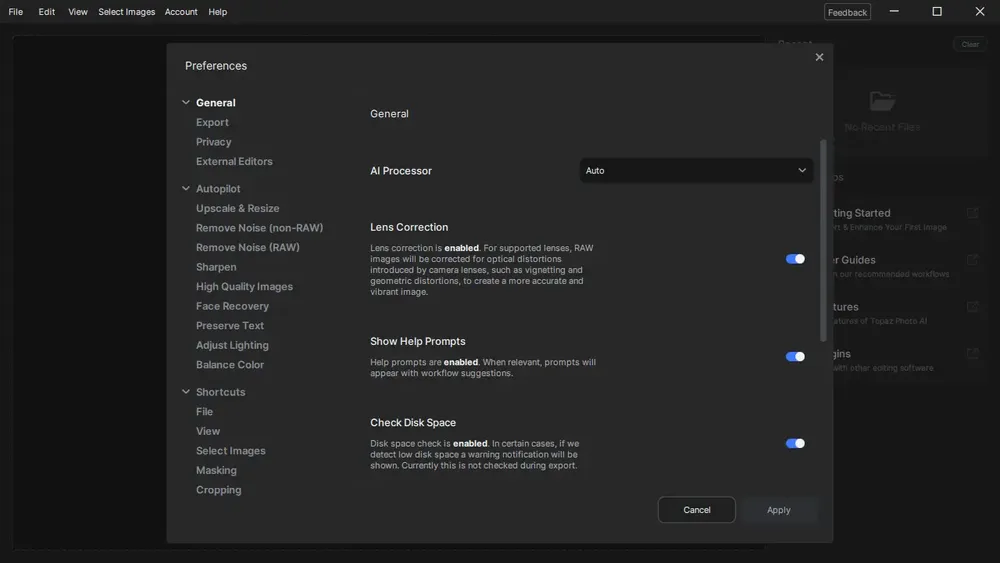Click the external link icon beside Features

(x=972, y=307)
